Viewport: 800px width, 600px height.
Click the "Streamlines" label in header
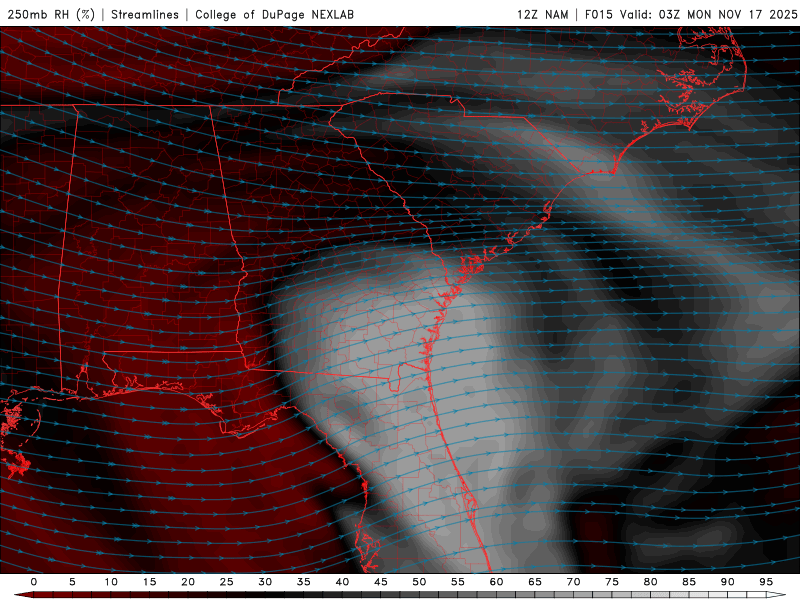click(x=145, y=14)
